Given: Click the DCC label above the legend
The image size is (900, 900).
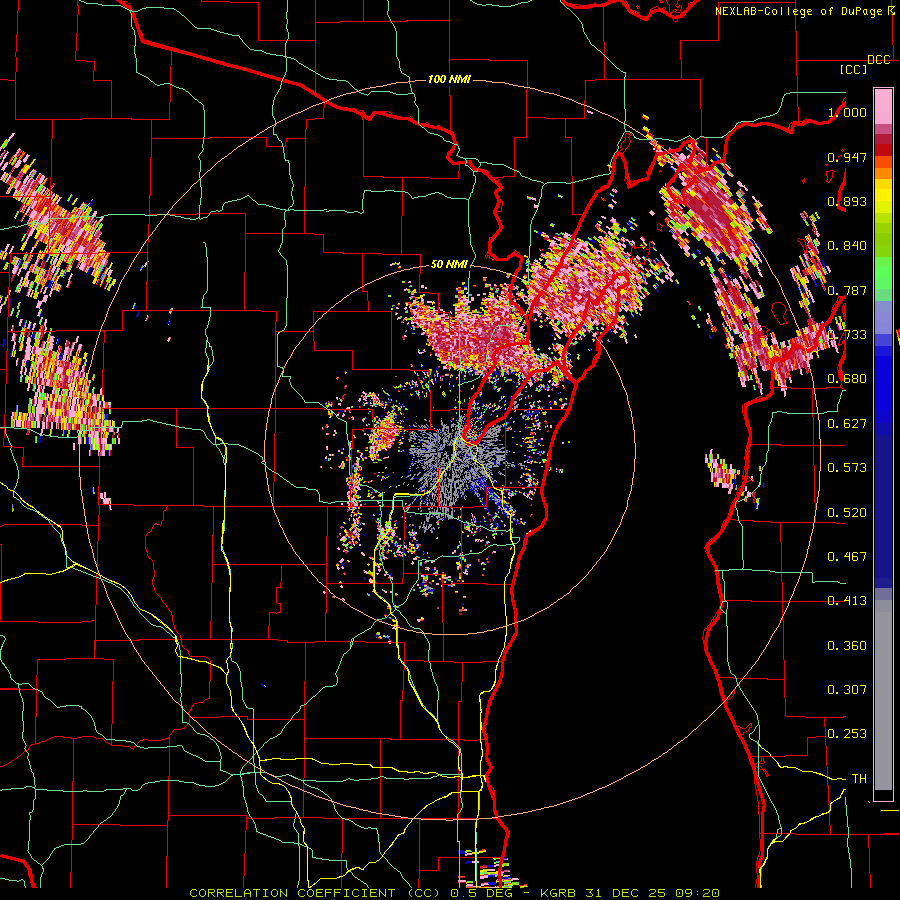Looking at the screenshot, I should [x=879, y=60].
